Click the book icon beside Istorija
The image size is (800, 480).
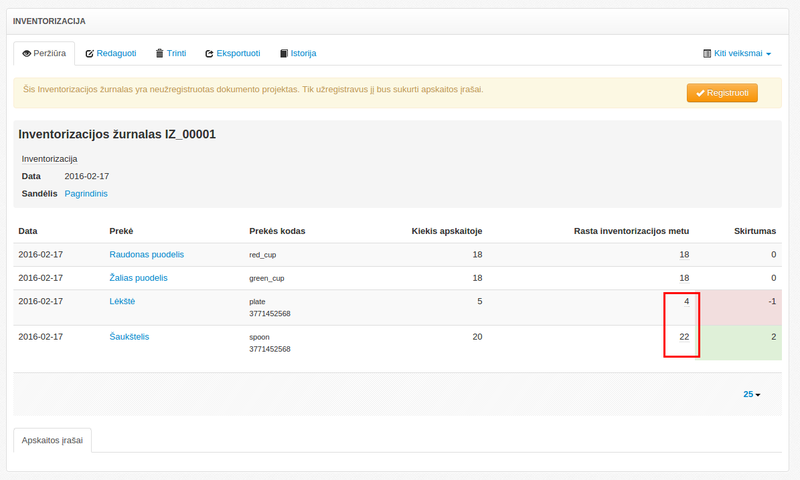coord(284,53)
